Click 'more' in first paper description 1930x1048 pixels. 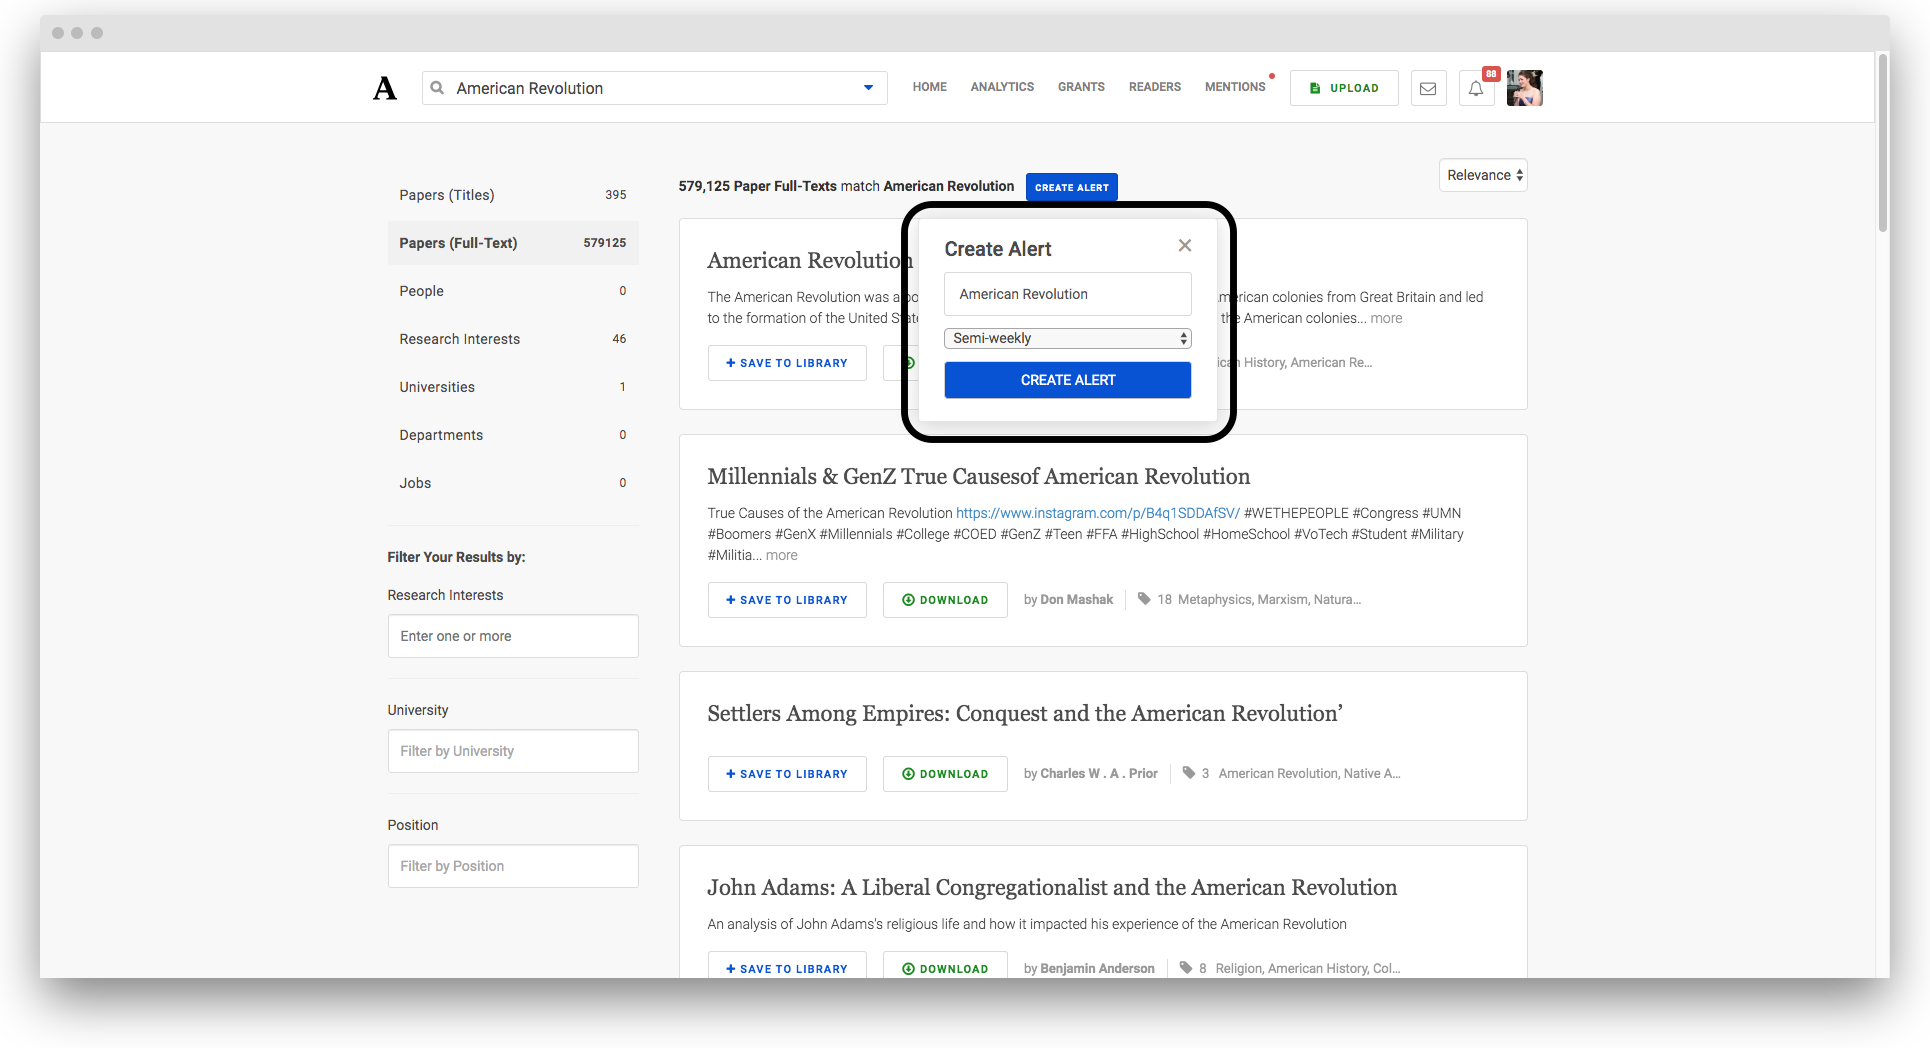[1386, 318]
